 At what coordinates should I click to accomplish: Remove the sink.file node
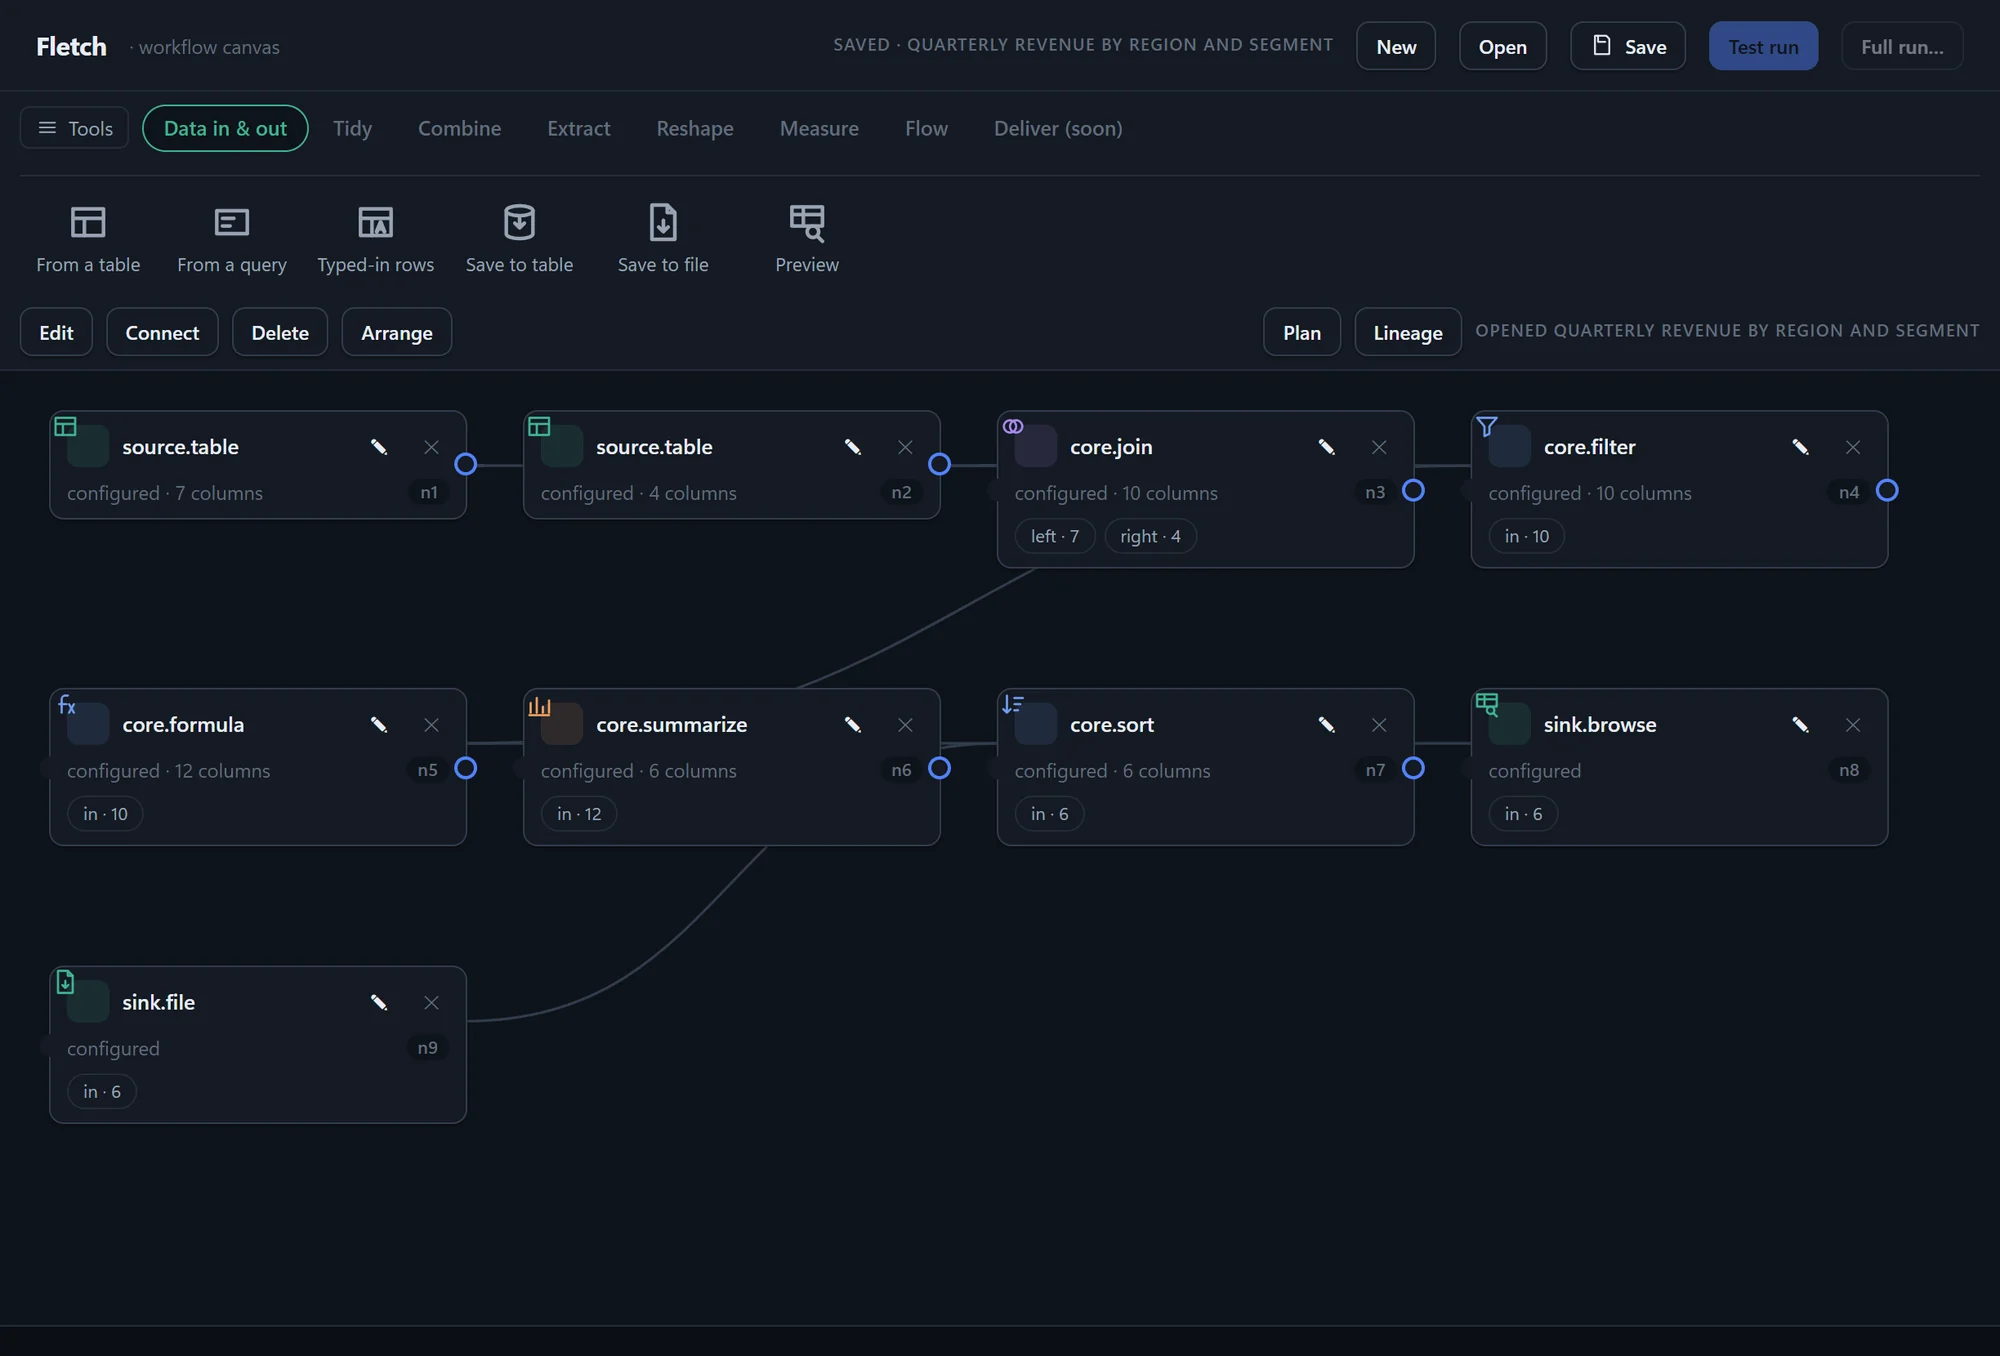click(431, 1002)
